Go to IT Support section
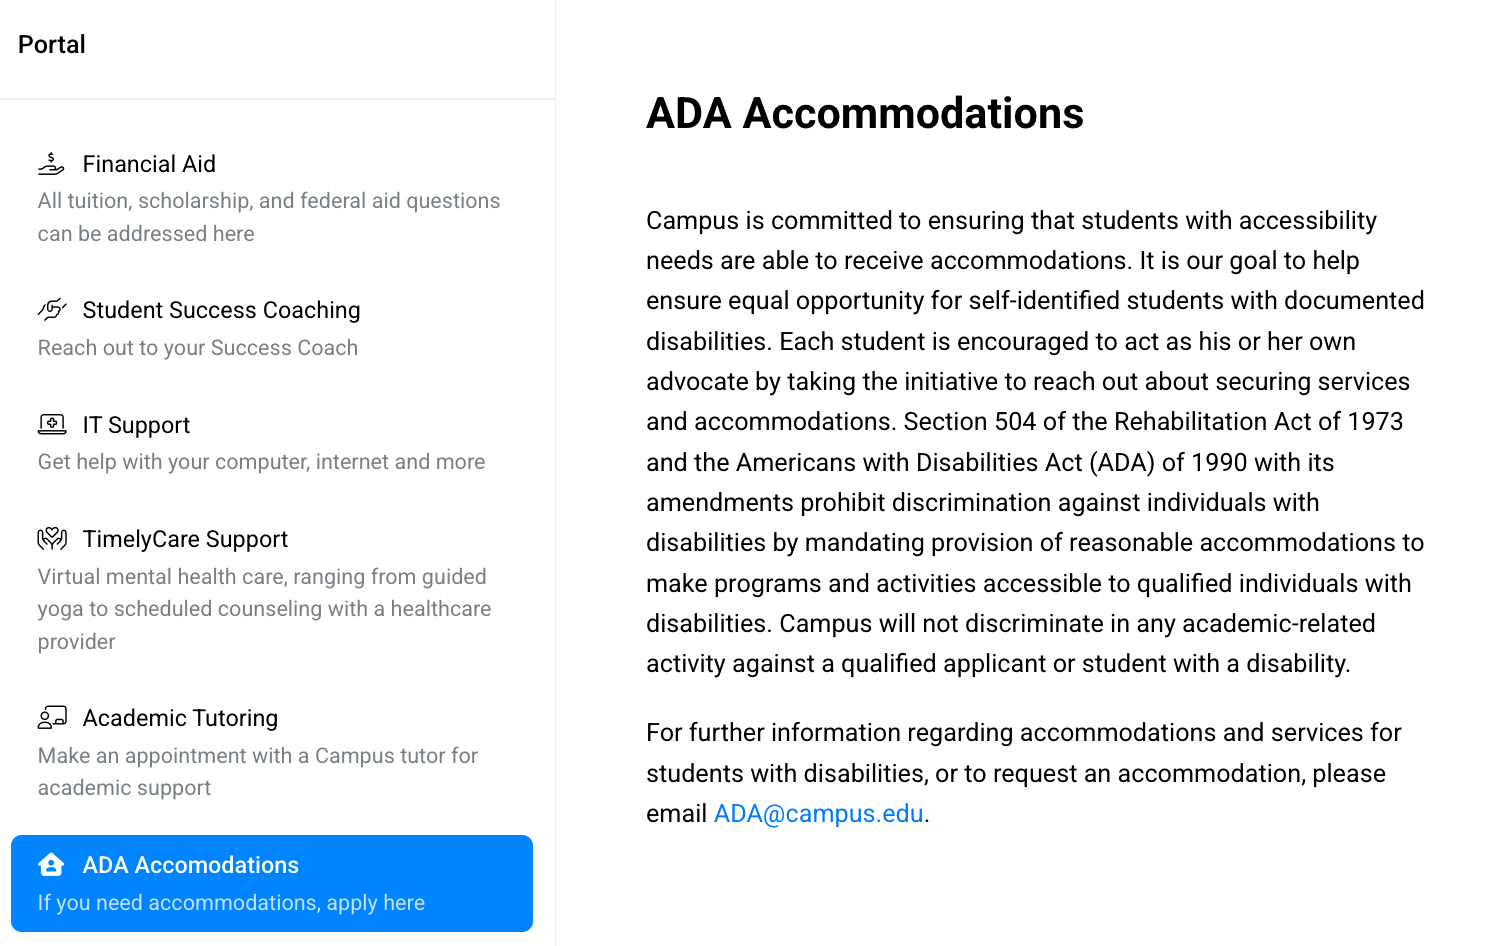The height and width of the screenshot is (946, 1490). pyautogui.click(x=136, y=425)
